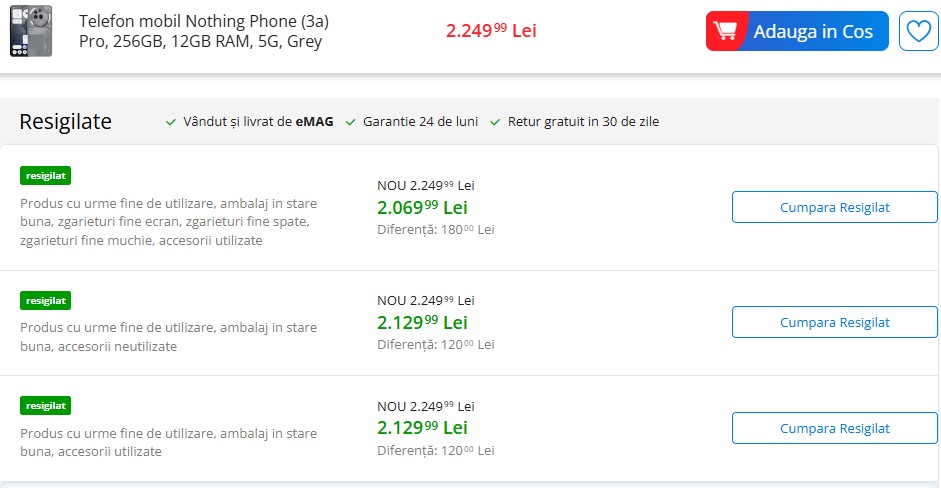Click the heart wishlist icon

tap(918, 31)
